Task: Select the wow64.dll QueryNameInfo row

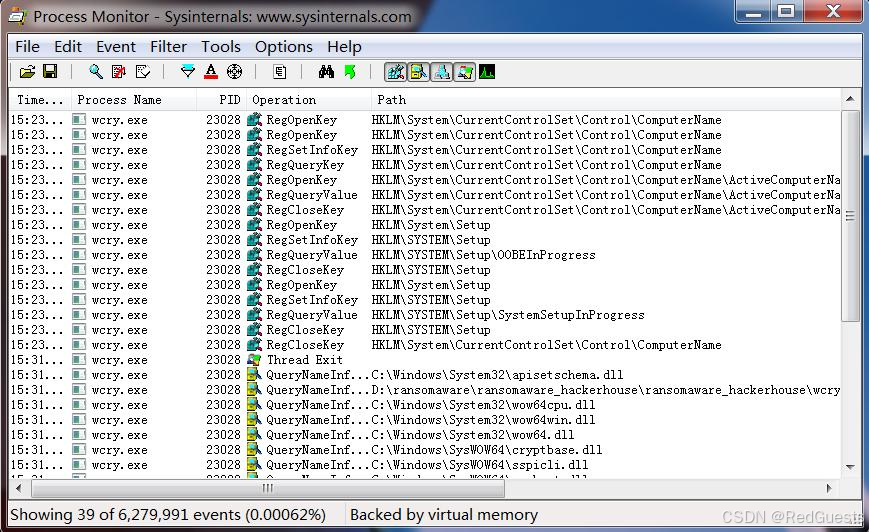Action: click(x=425, y=434)
